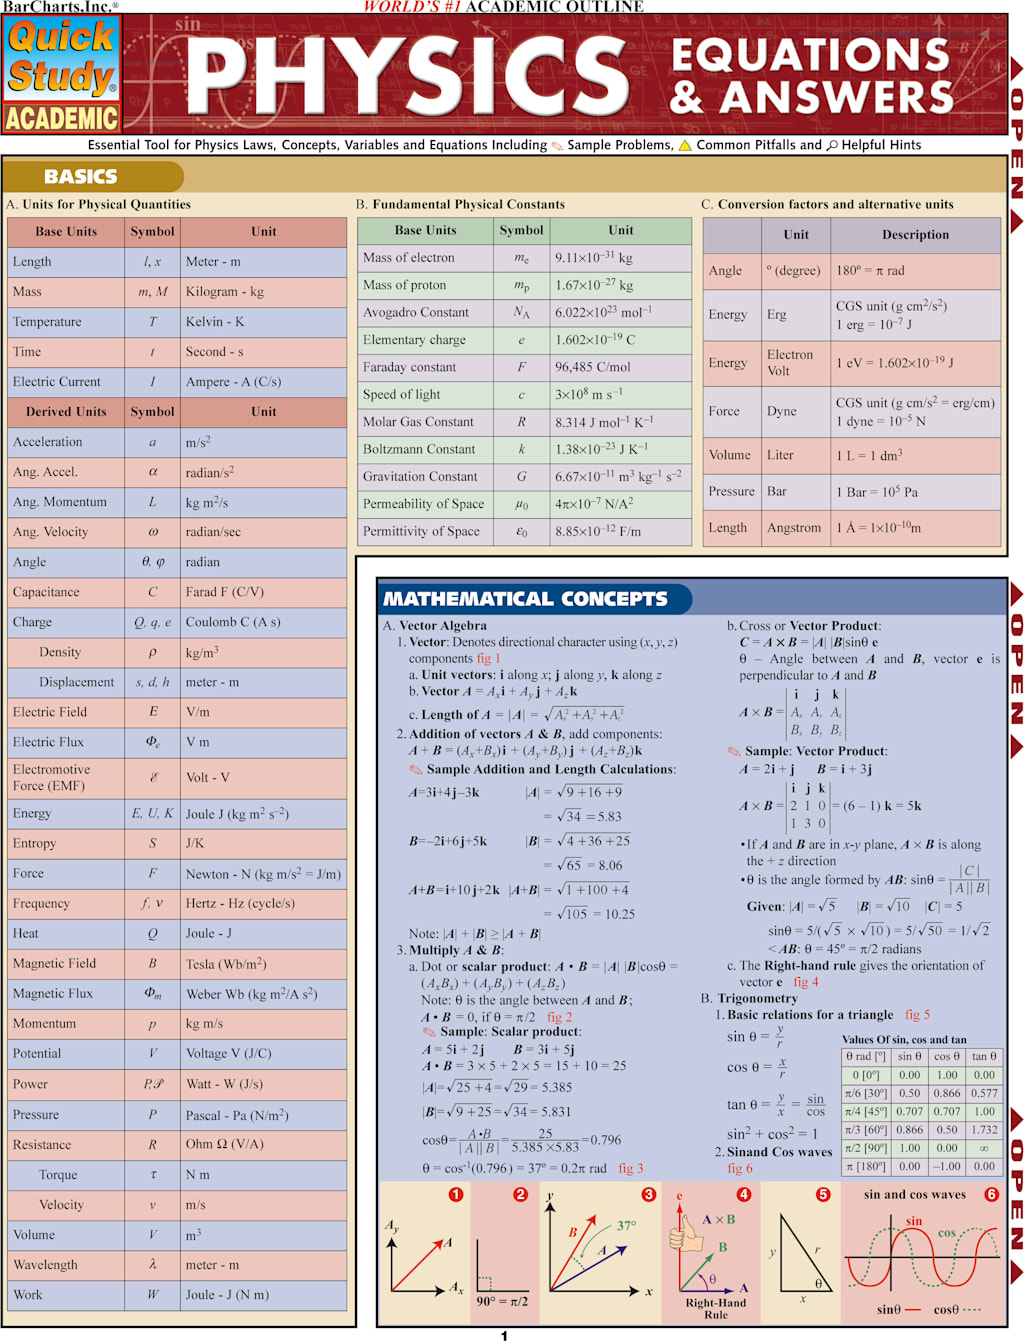The height and width of the screenshot is (1341, 1024).
Task: Select the 'Electron Volt' unit cell
Action: tap(795, 363)
